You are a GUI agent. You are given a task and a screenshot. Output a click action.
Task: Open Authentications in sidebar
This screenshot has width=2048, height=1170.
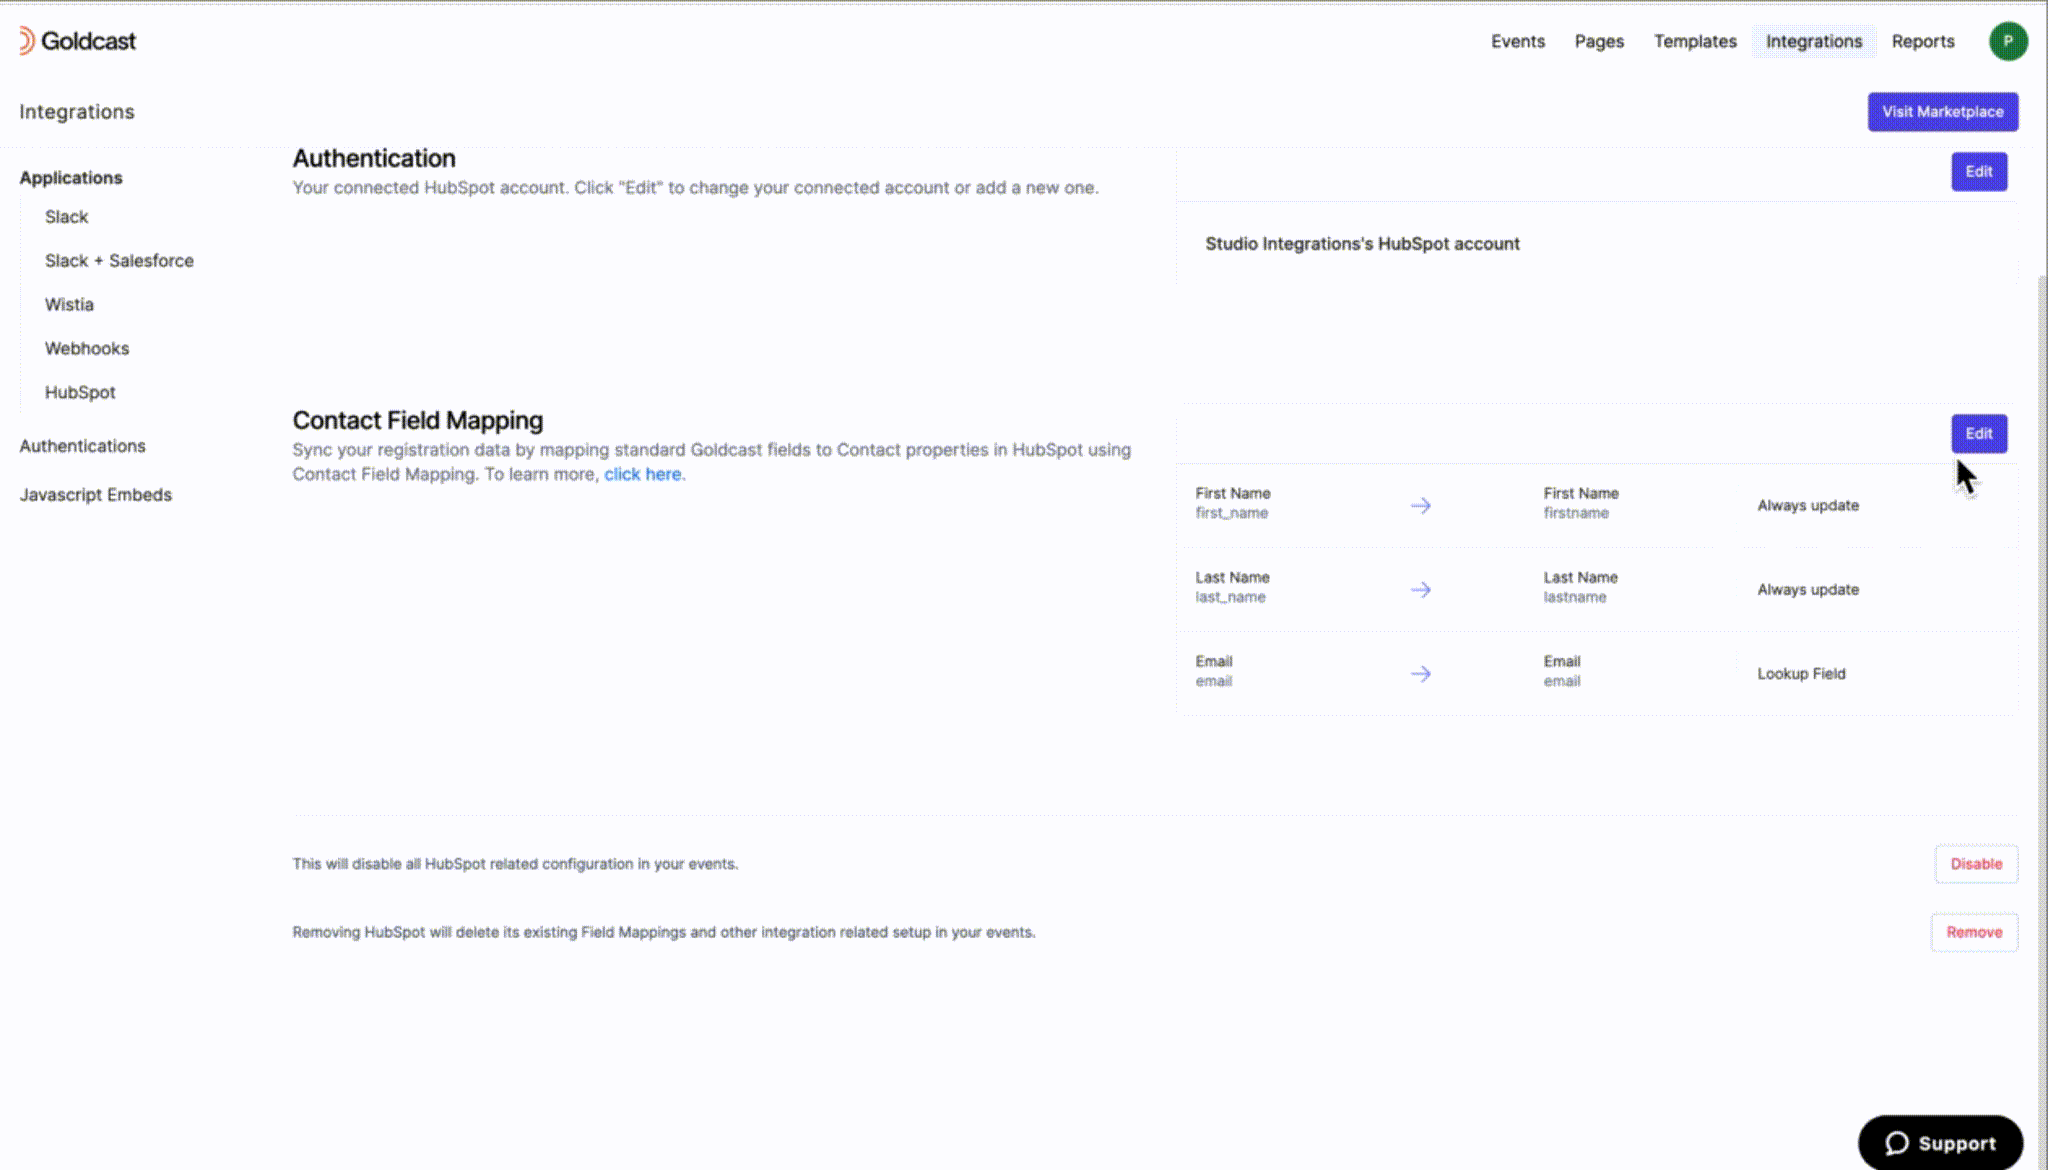[82, 446]
